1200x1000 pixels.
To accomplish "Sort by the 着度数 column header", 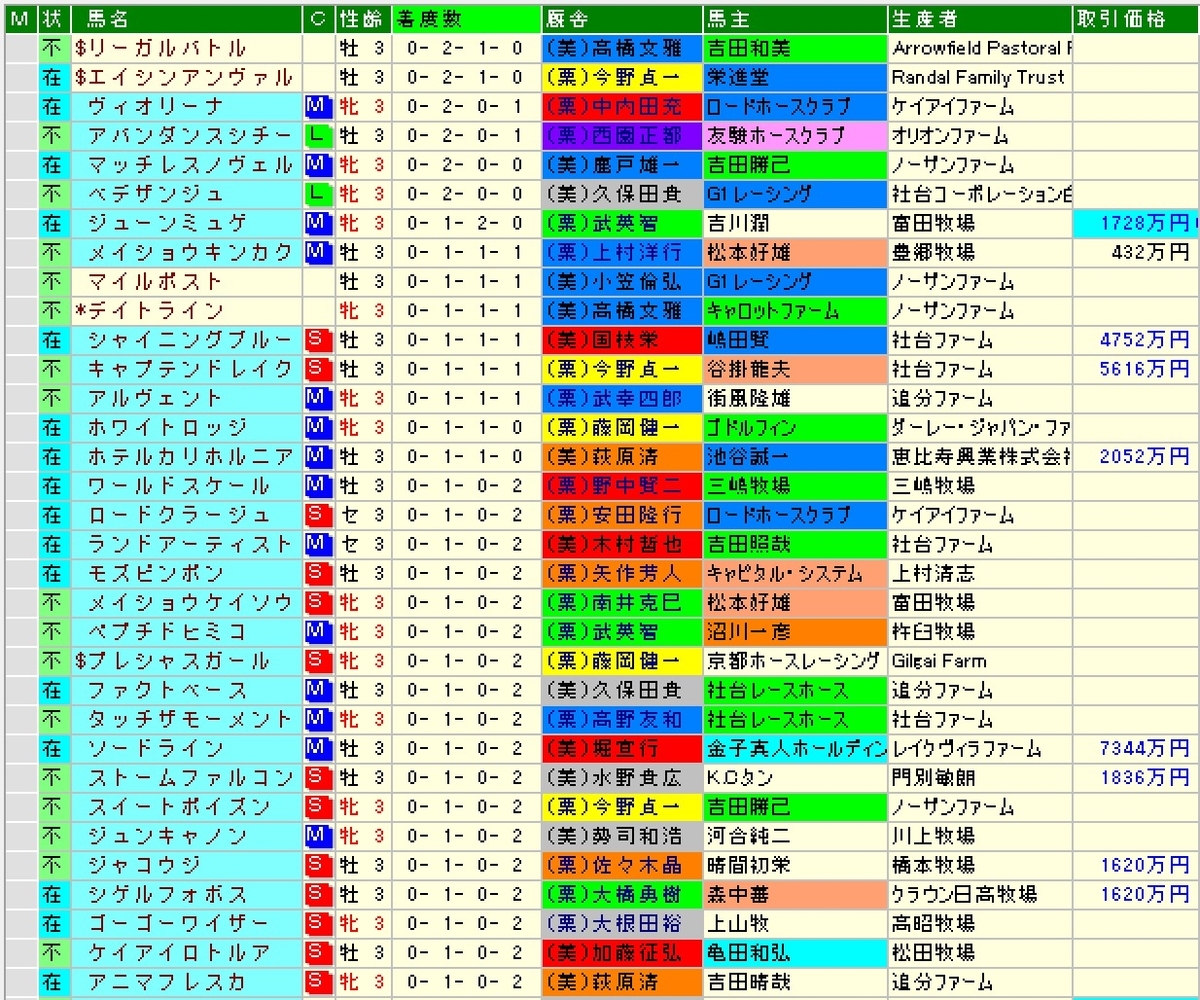I will pyautogui.click(x=465, y=19).
